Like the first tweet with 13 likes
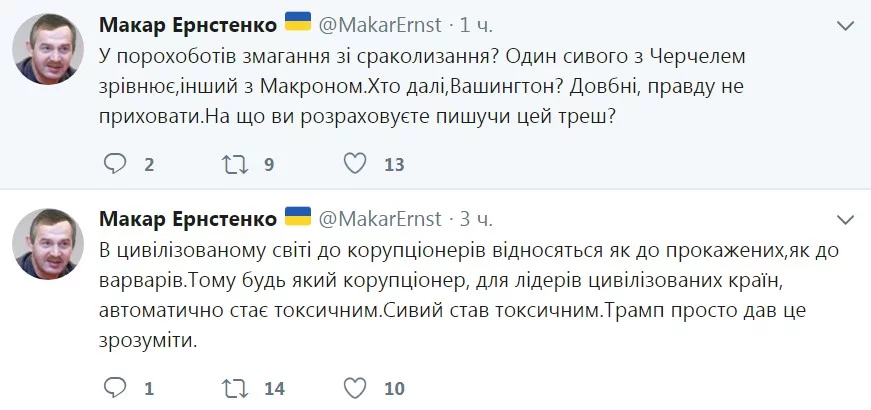871x410 pixels. click(354, 164)
